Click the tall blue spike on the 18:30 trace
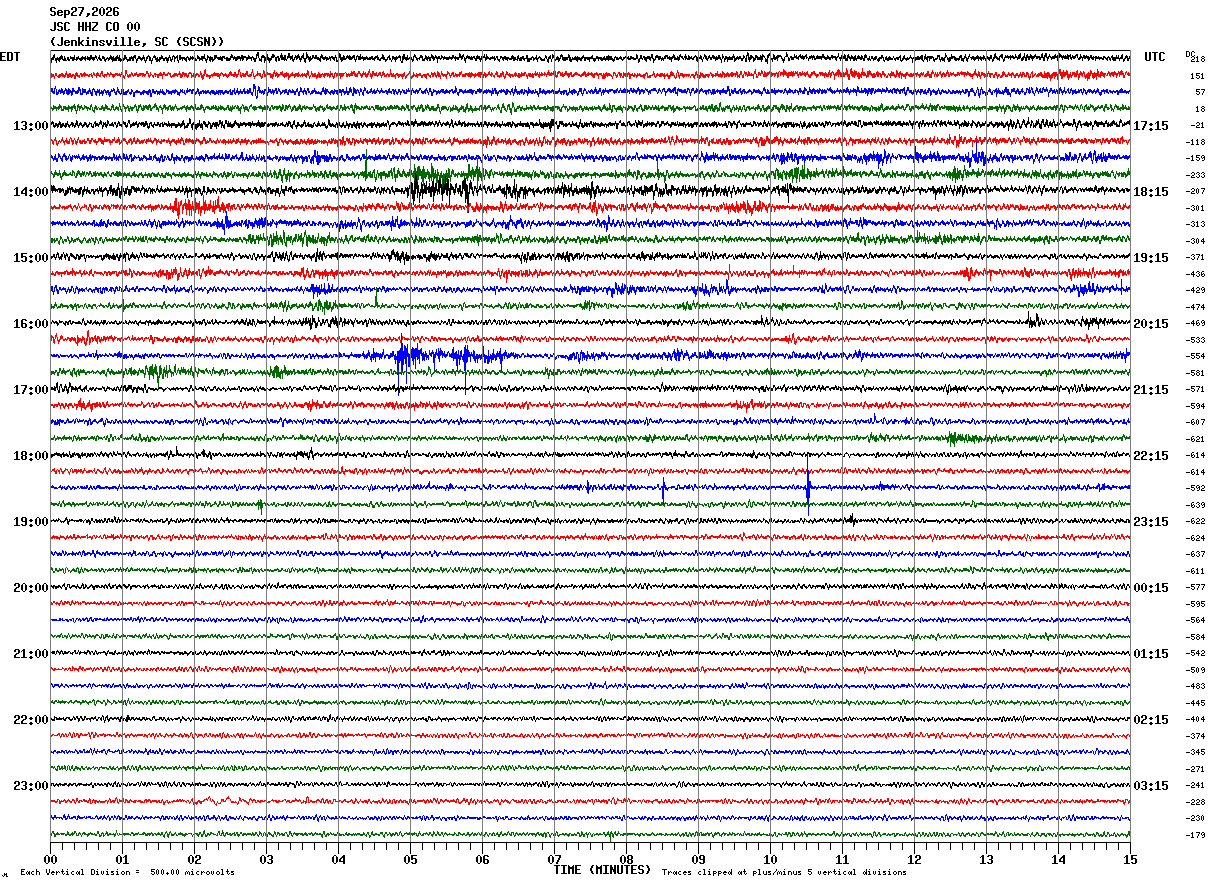The height and width of the screenshot is (886, 1210). click(808, 486)
